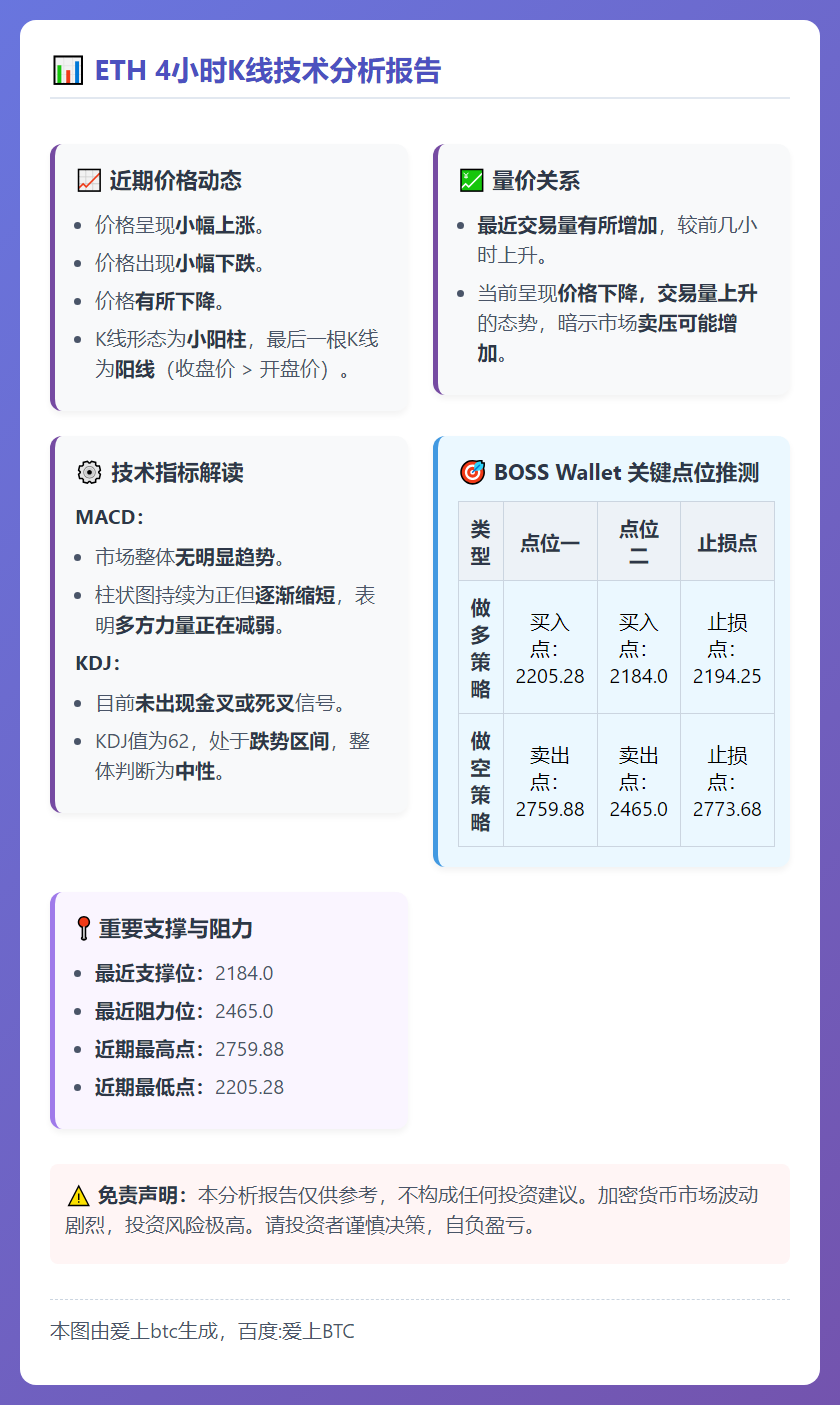The width and height of the screenshot is (840, 1405).
Task: Click the line 价格有所下降
Action: pyautogui.click(x=160, y=301)
